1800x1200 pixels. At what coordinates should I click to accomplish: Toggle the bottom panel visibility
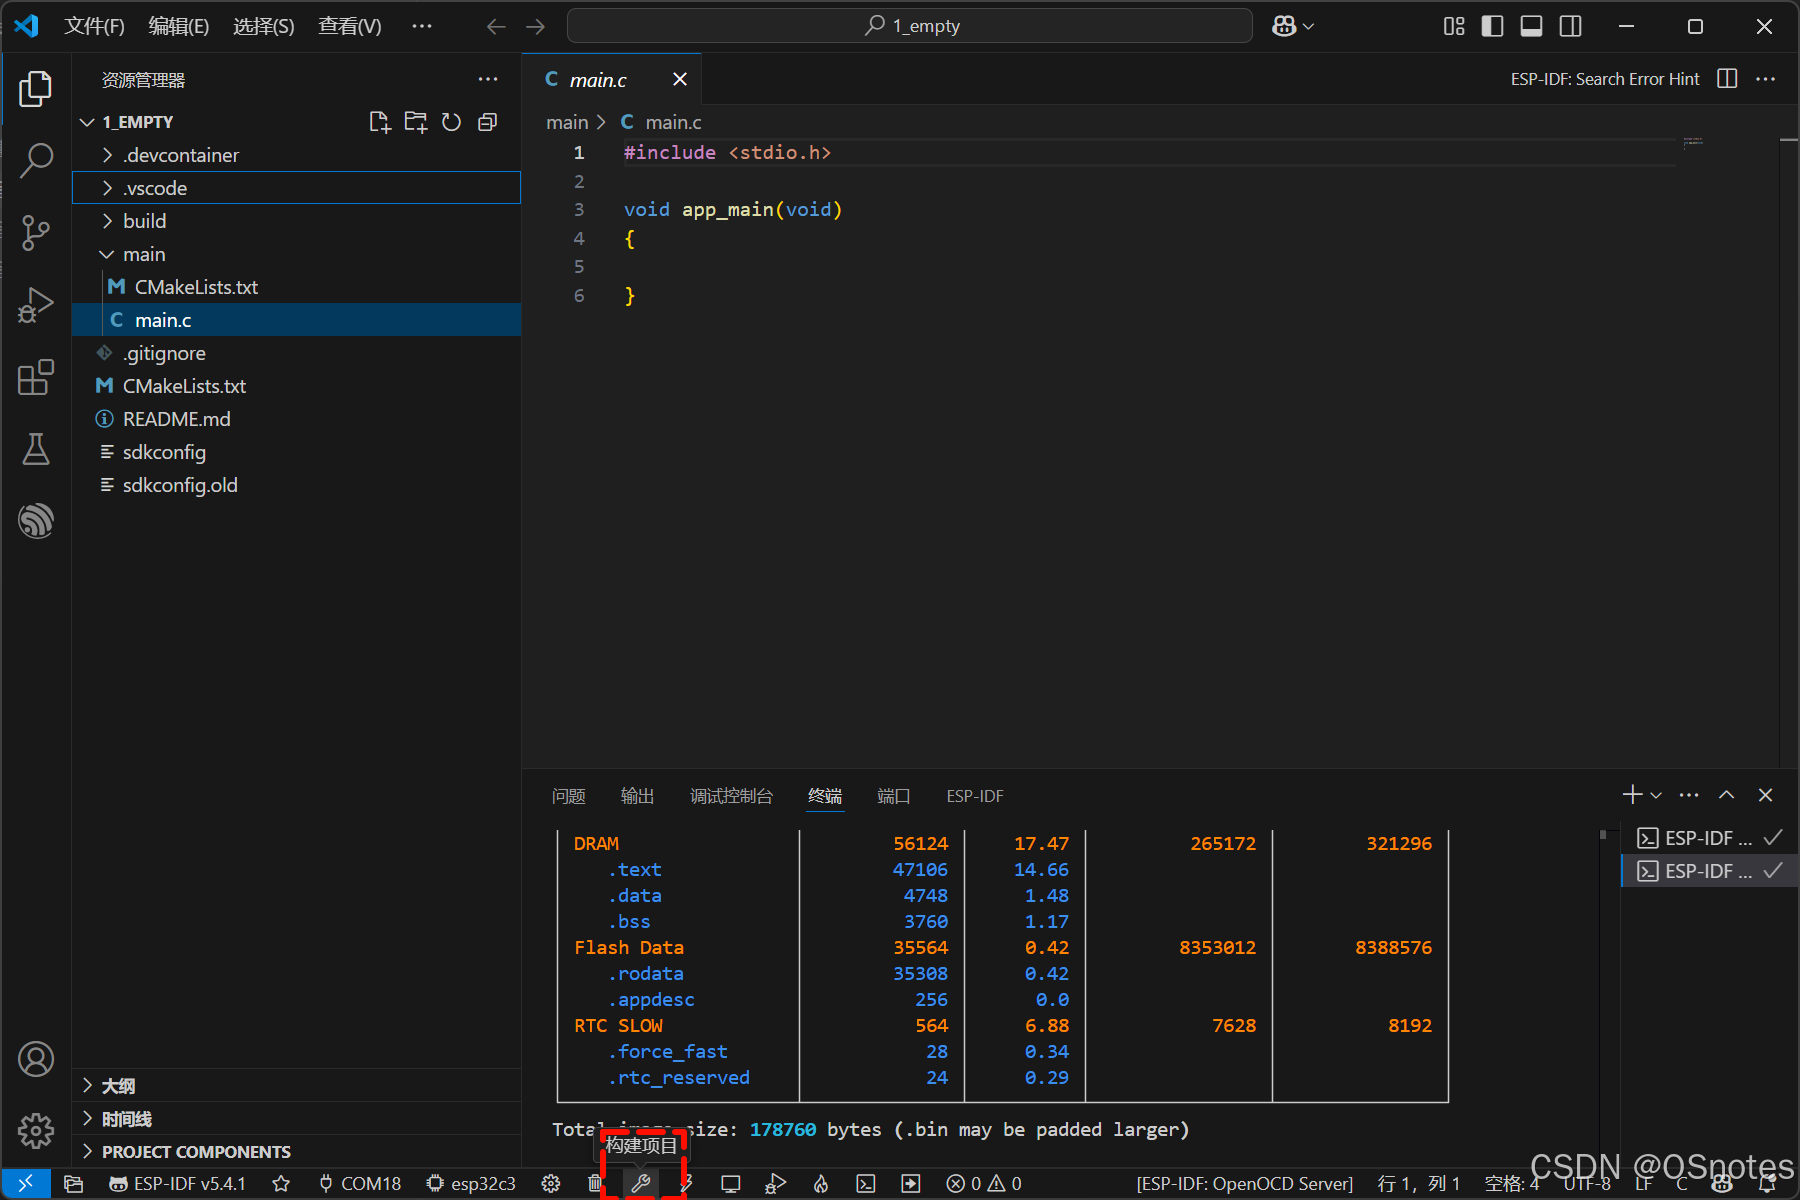click(x=1531, y=26)
